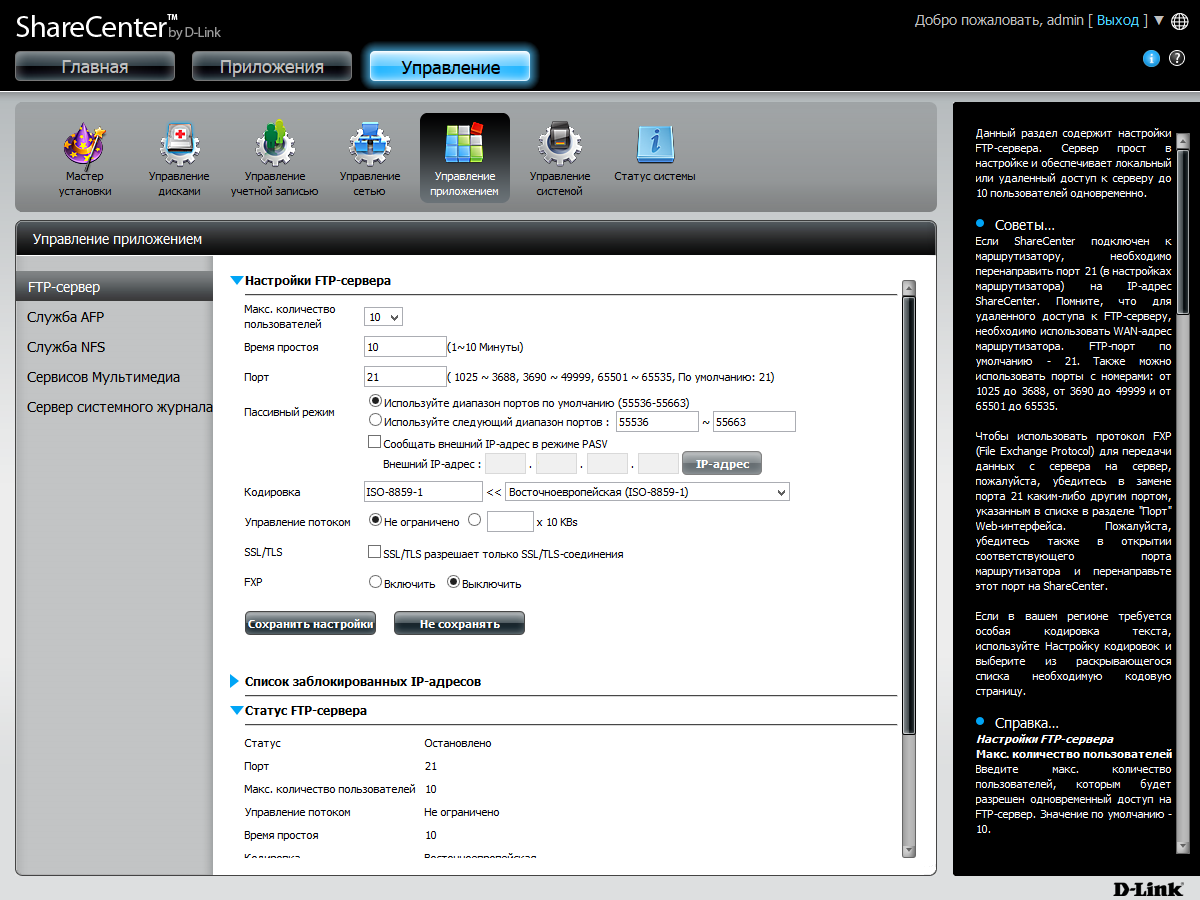This screenshot has width=1200, height=900.
Task: Select FTP-сервер in the sidebar
Action: point(114,287)
